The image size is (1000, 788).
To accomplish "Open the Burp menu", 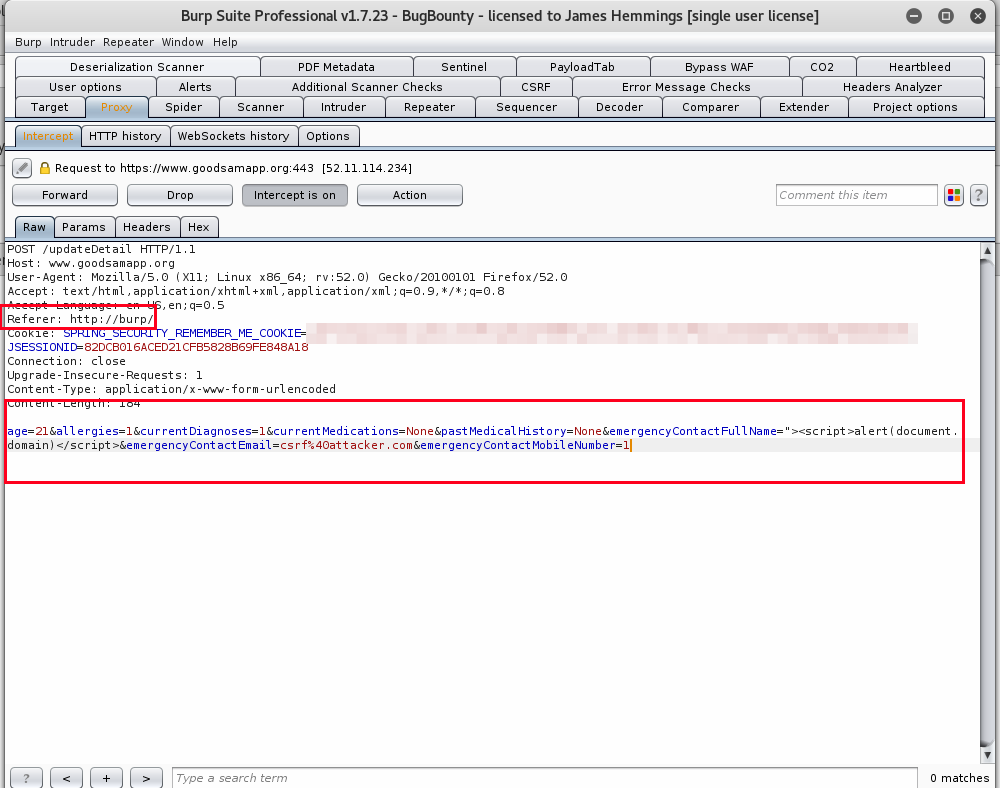I will pyautogui.click(x=28, y=42).
